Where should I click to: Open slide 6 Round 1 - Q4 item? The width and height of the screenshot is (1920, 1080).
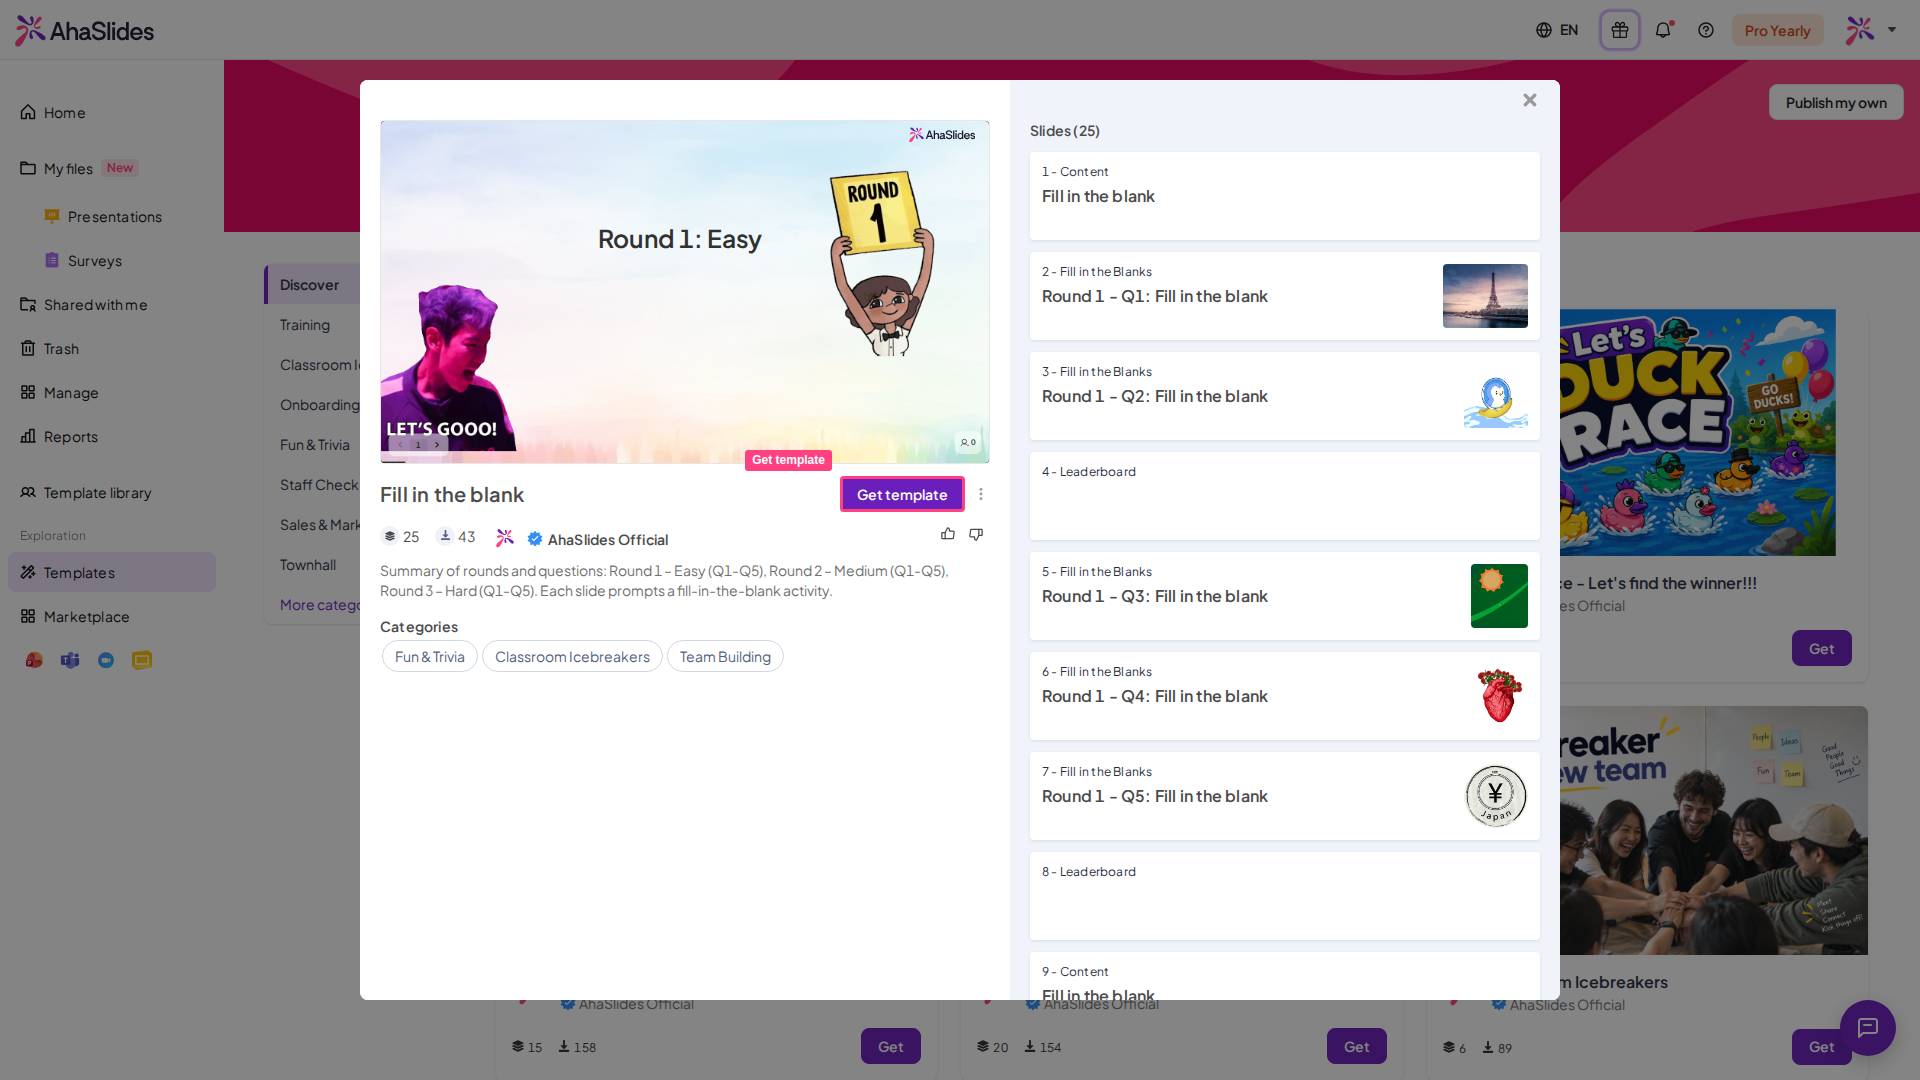pos(1285,696)
